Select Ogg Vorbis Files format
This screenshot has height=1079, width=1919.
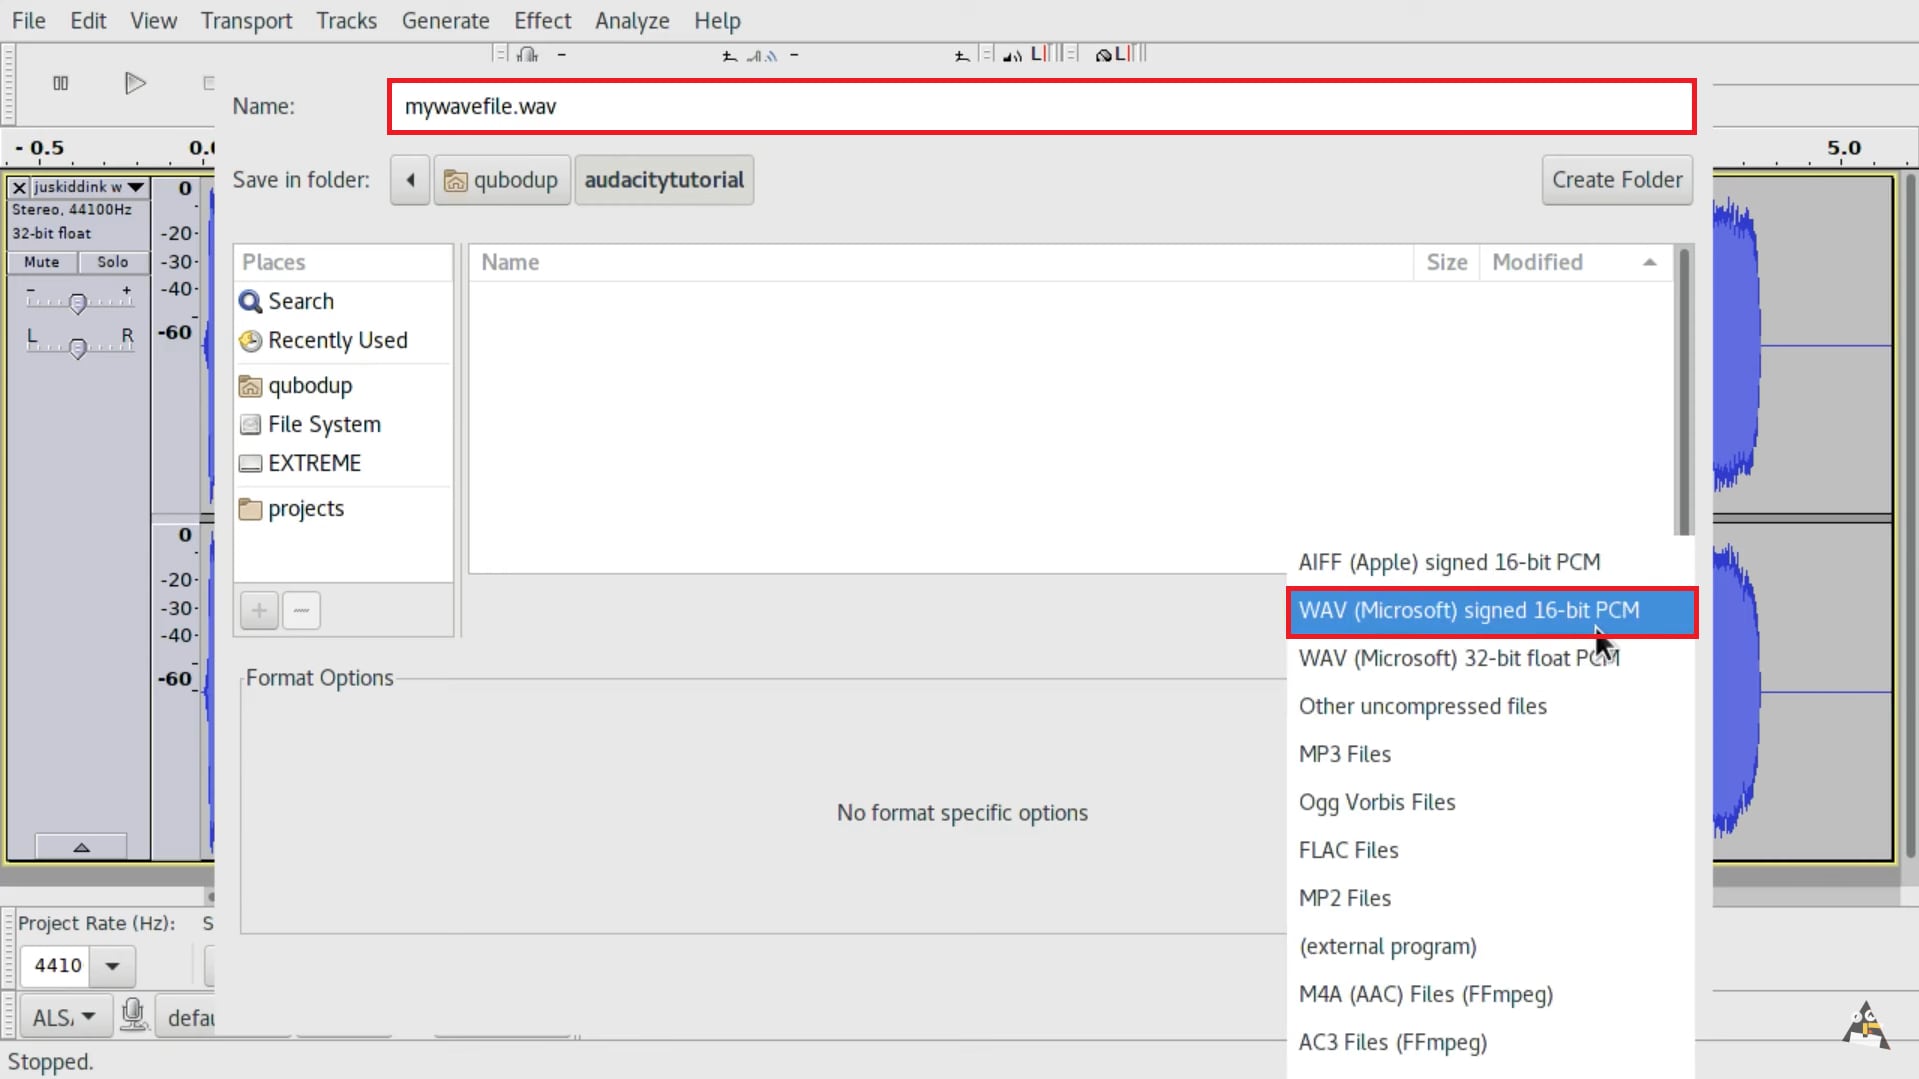[x=1491, y=803]
